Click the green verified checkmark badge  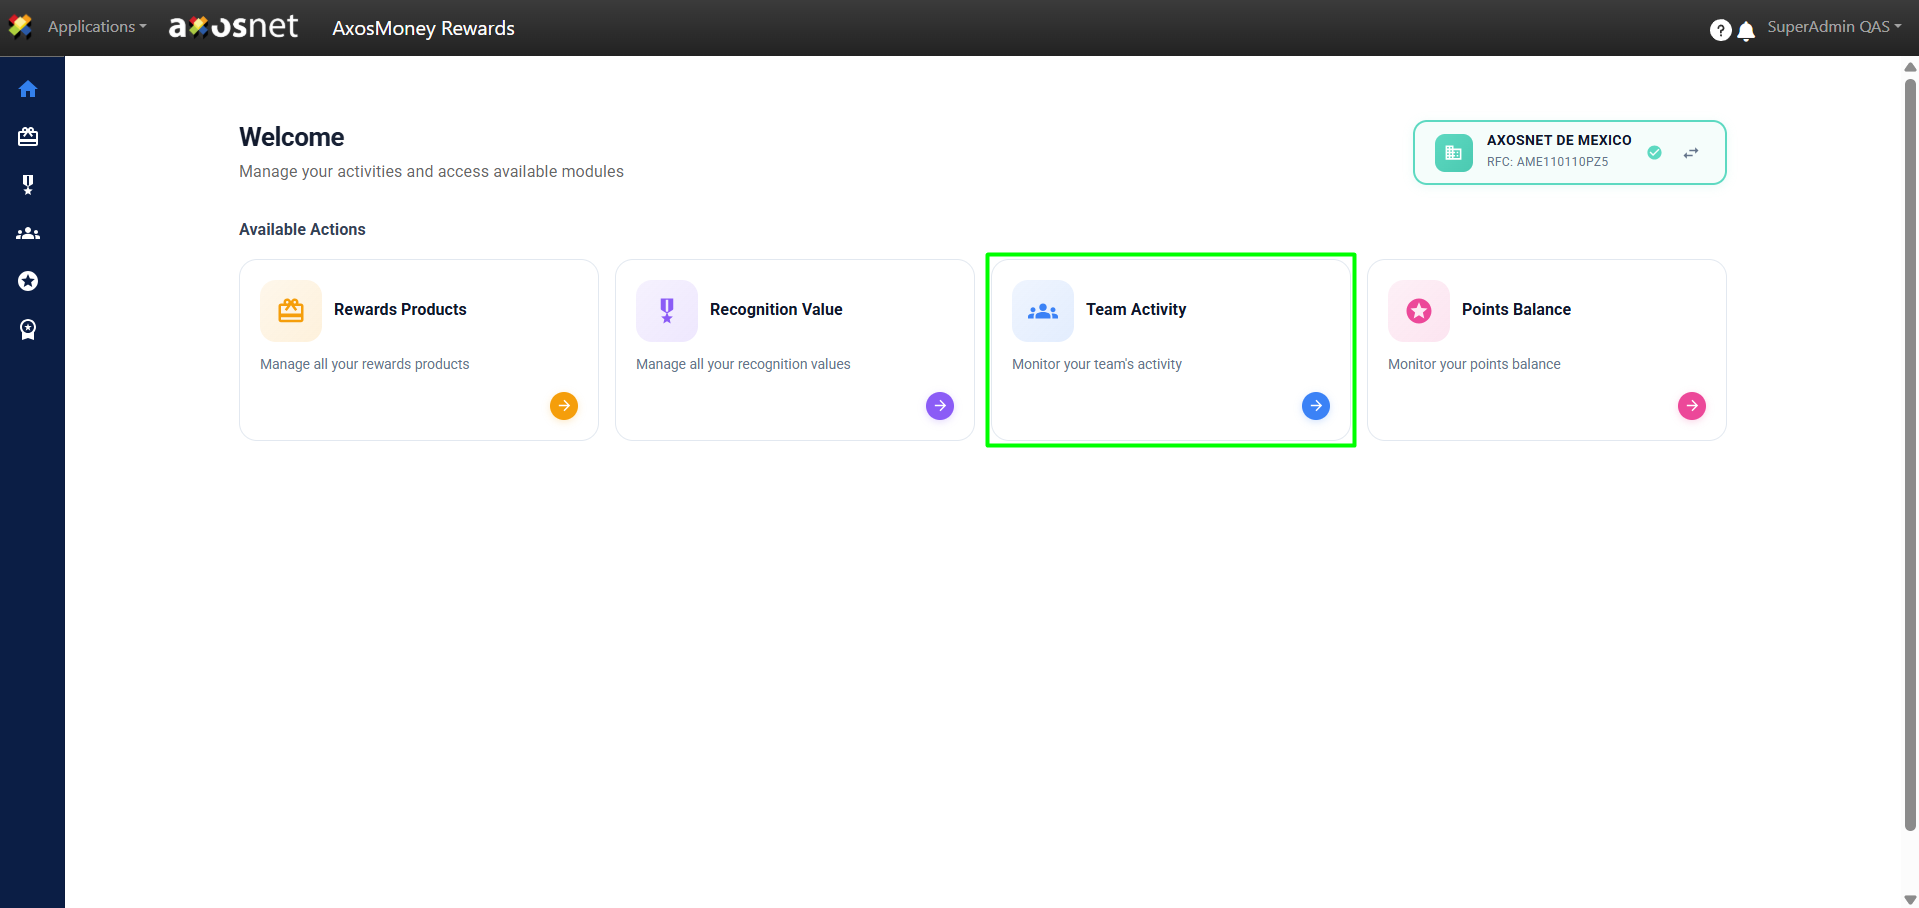click(x=1654, y=153)
